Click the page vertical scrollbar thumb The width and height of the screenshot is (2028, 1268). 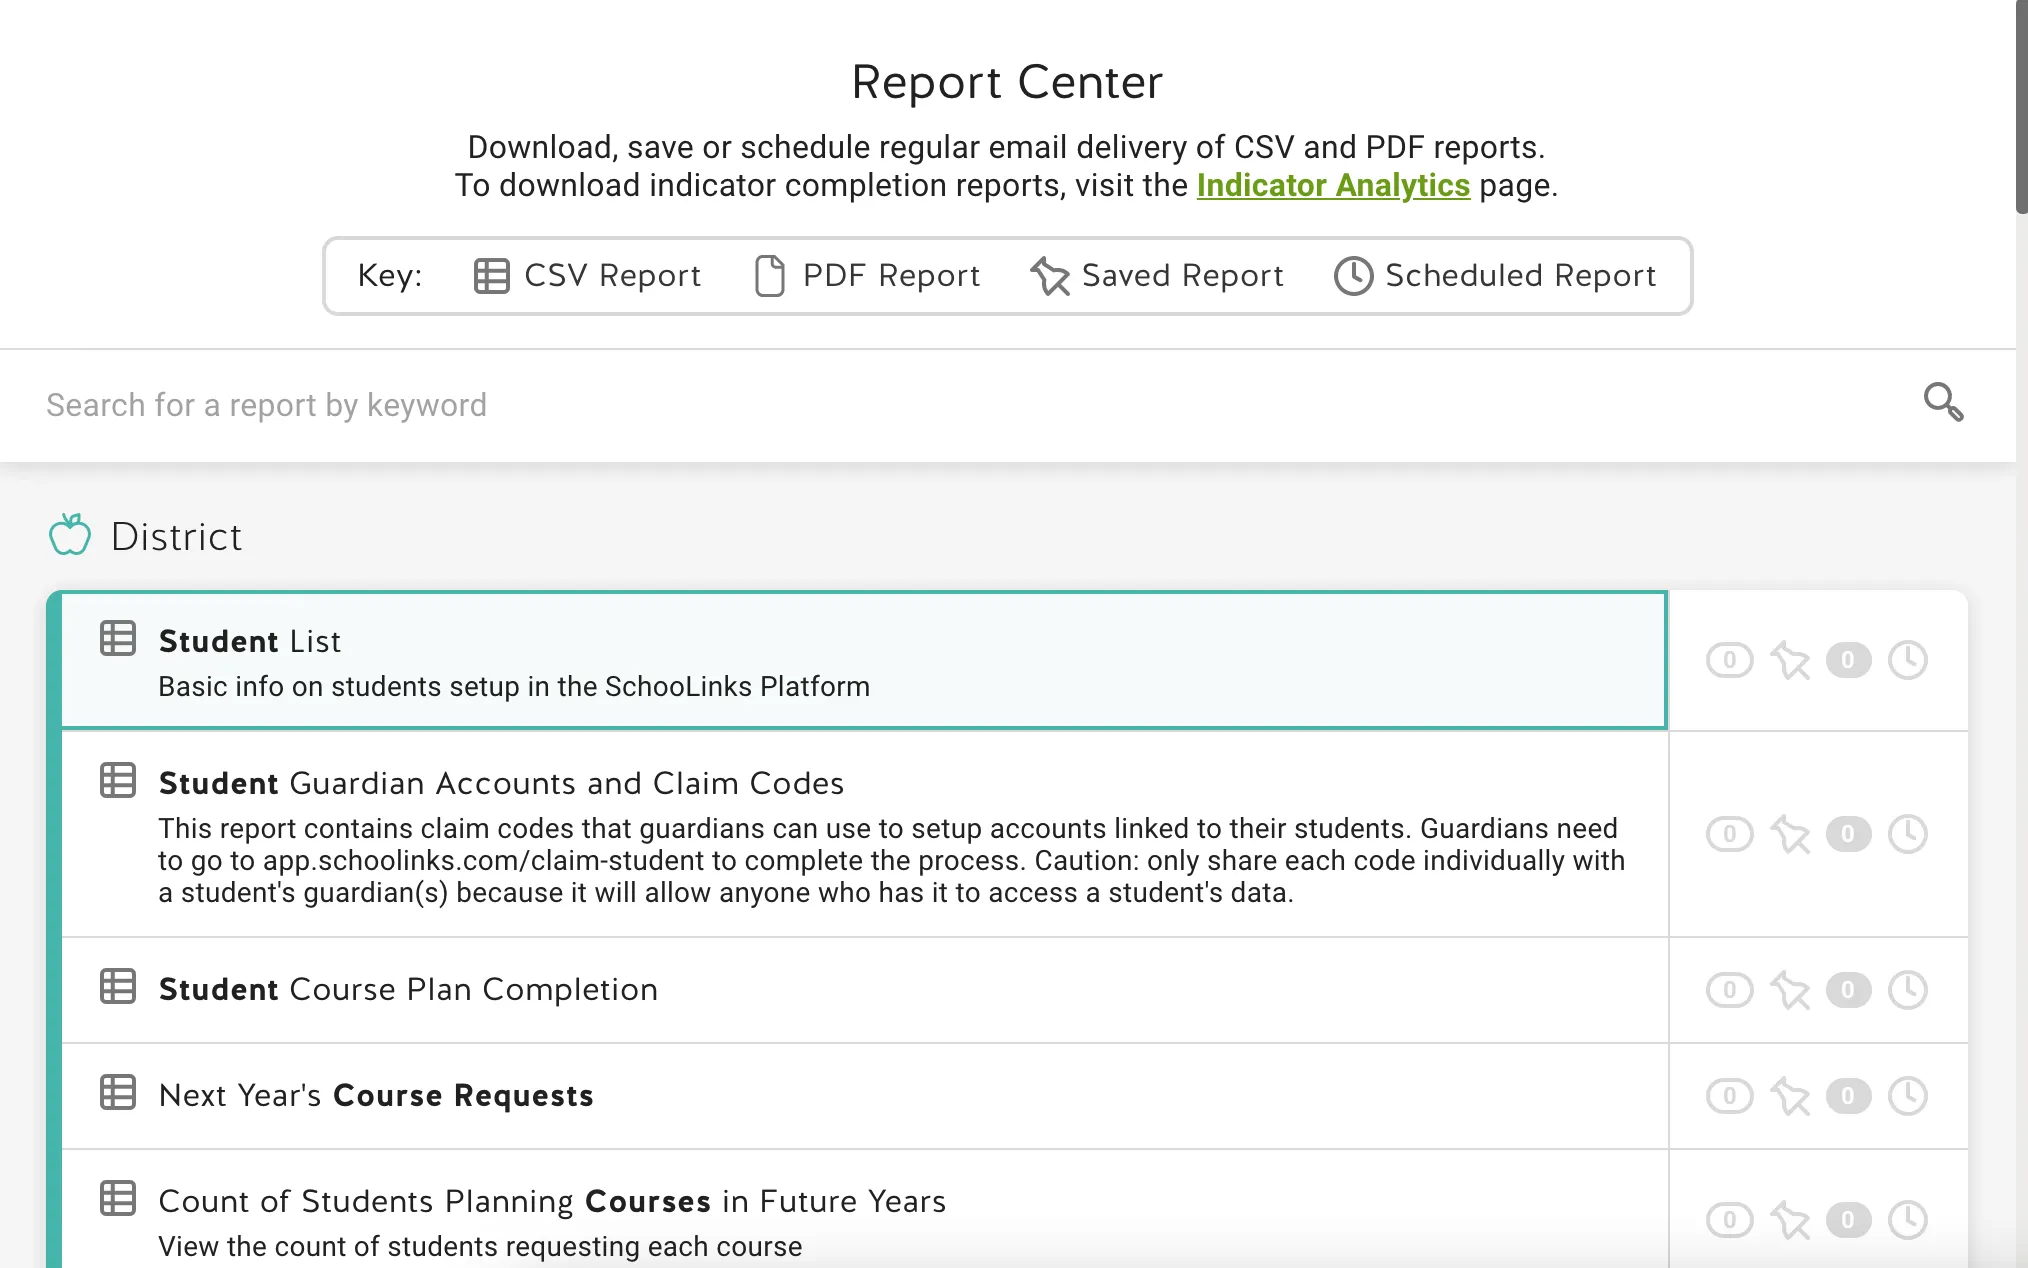[2021, 106]
